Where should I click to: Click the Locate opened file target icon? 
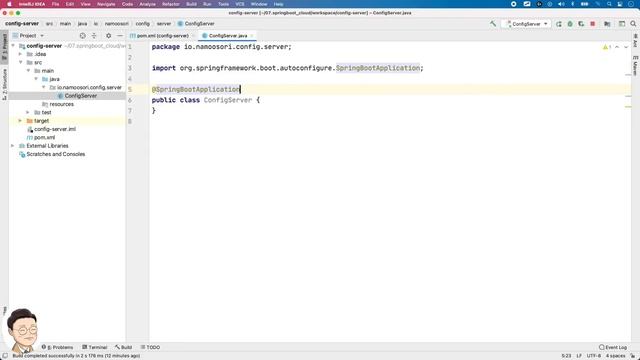[82, 36]
